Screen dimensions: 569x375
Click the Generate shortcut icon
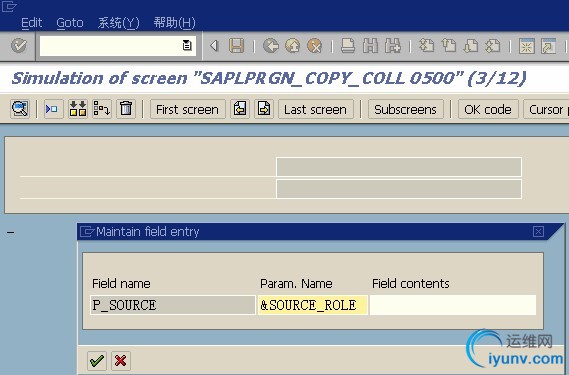click(x=548, y=46)
